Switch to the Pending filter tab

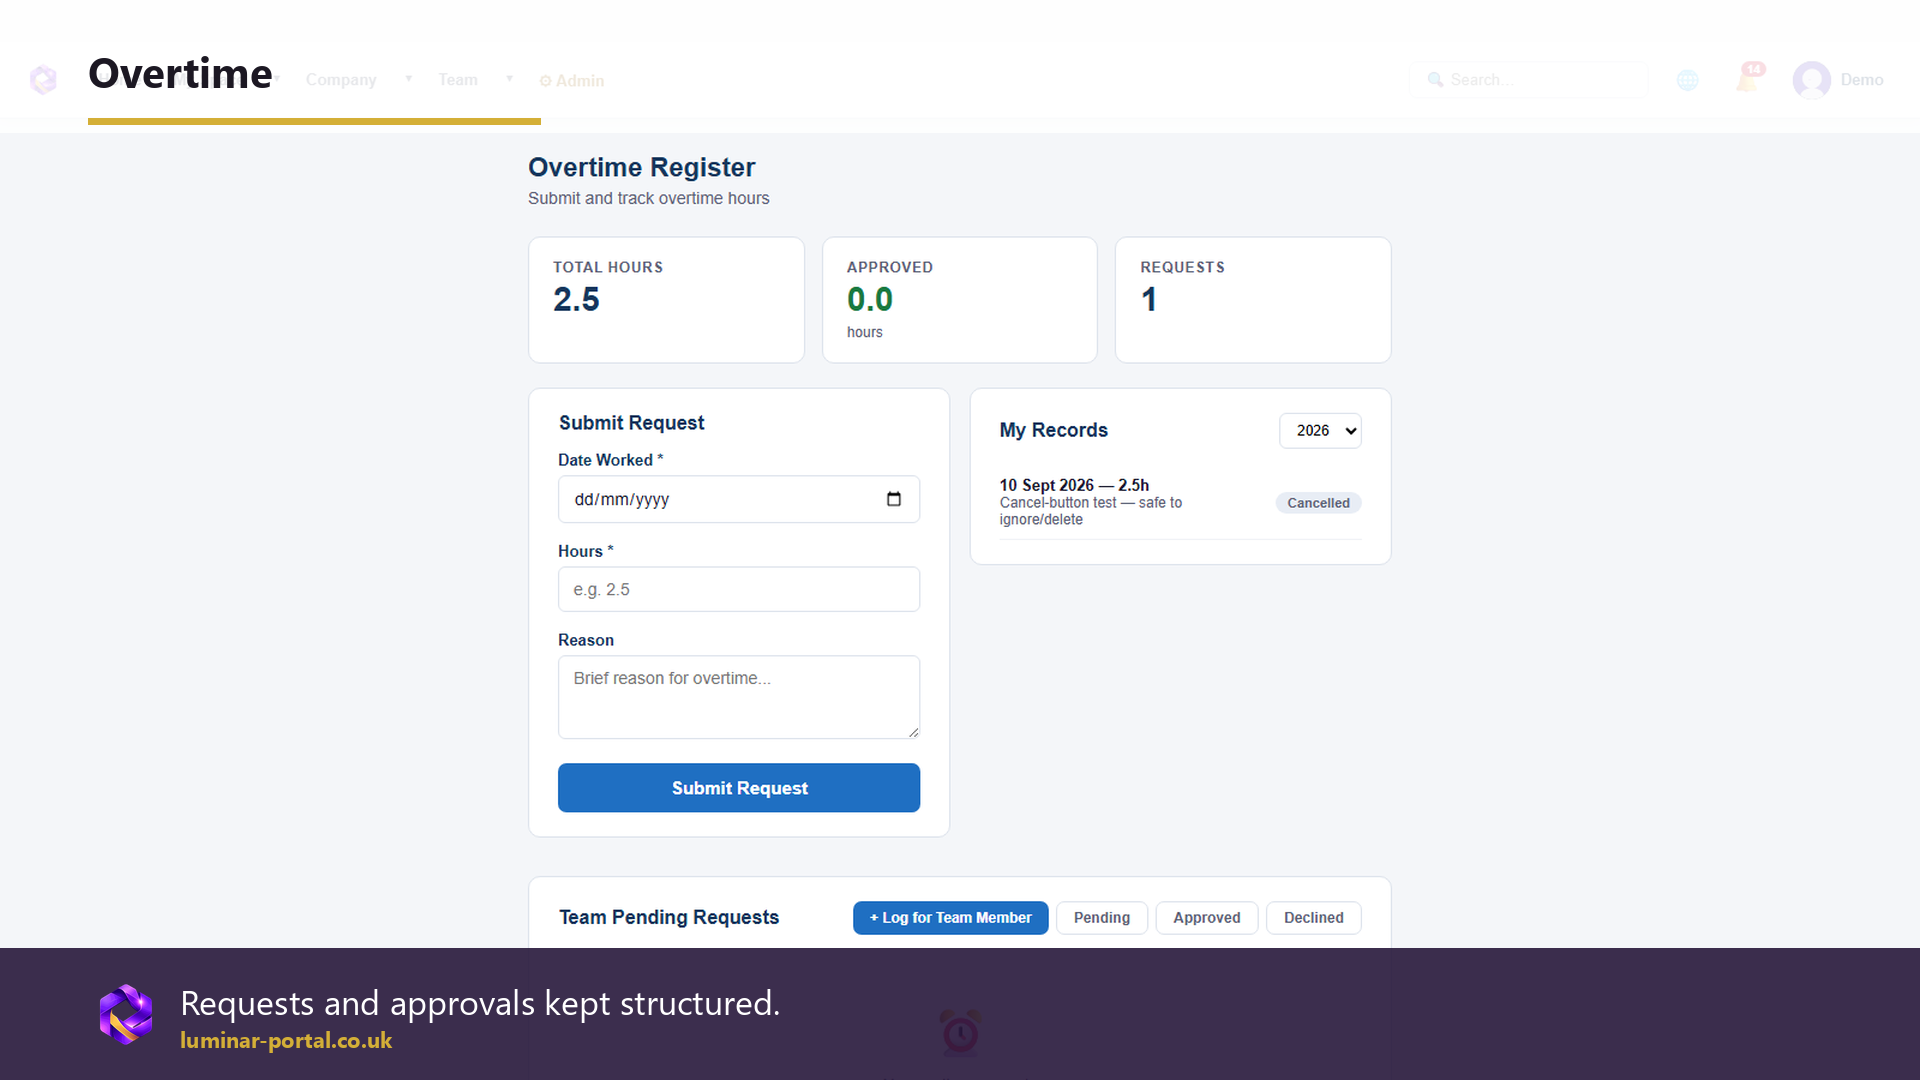pos(1102,918)
